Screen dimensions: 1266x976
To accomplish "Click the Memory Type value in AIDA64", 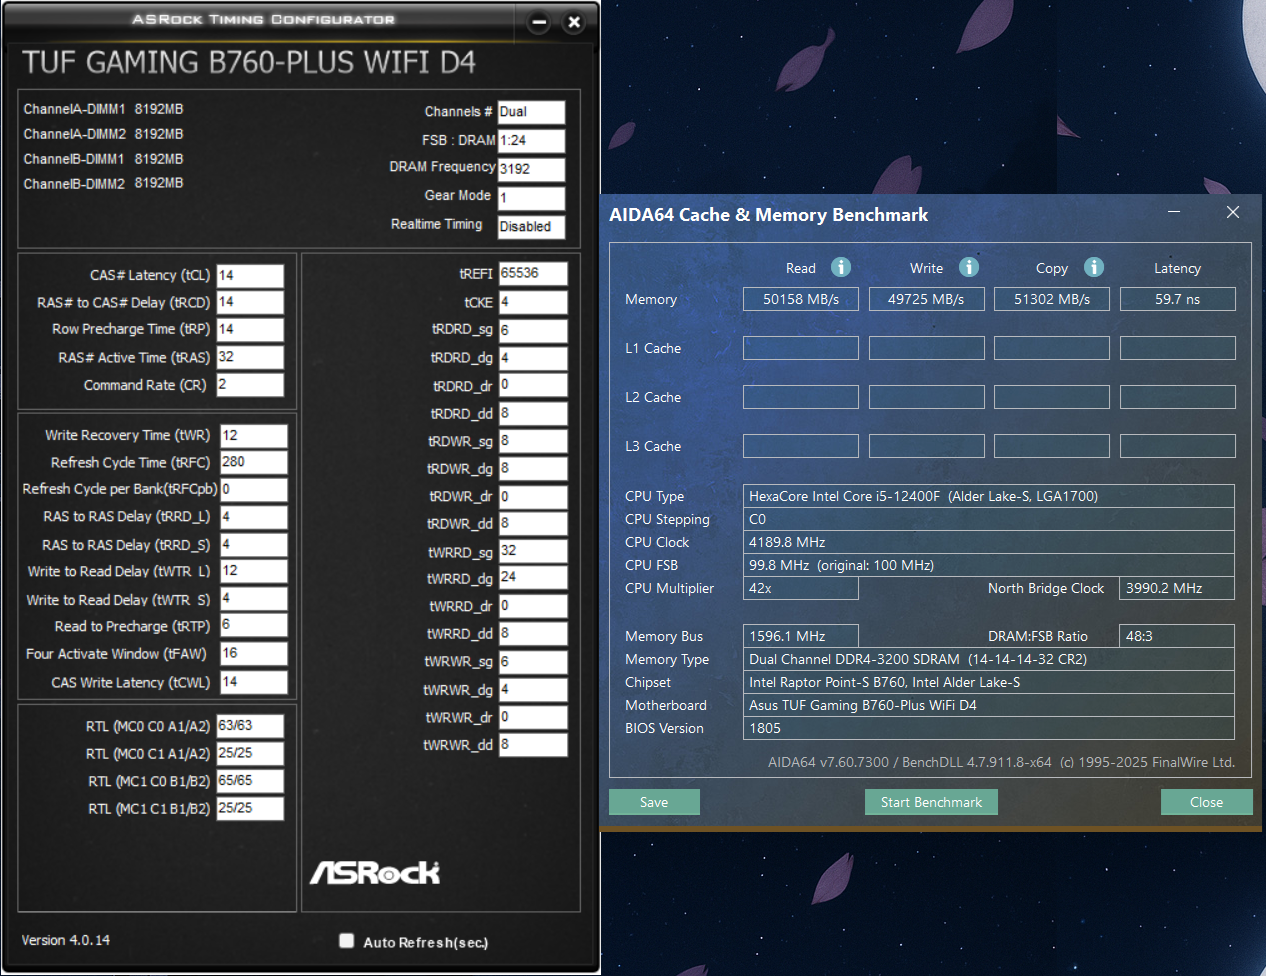I will pyautogui.click(x=989, y=659).
